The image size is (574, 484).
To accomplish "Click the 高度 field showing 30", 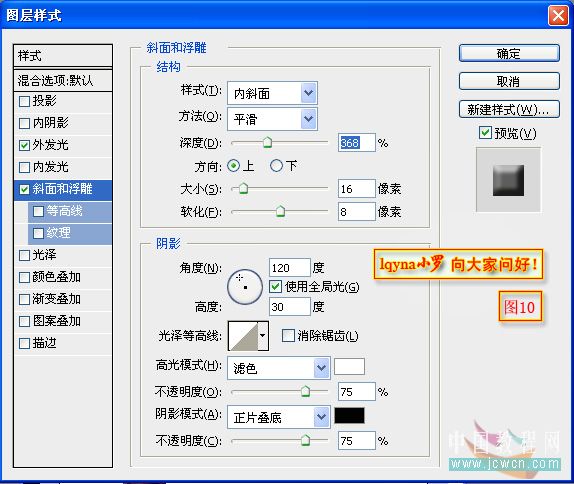I will click(x=289, y=306).
